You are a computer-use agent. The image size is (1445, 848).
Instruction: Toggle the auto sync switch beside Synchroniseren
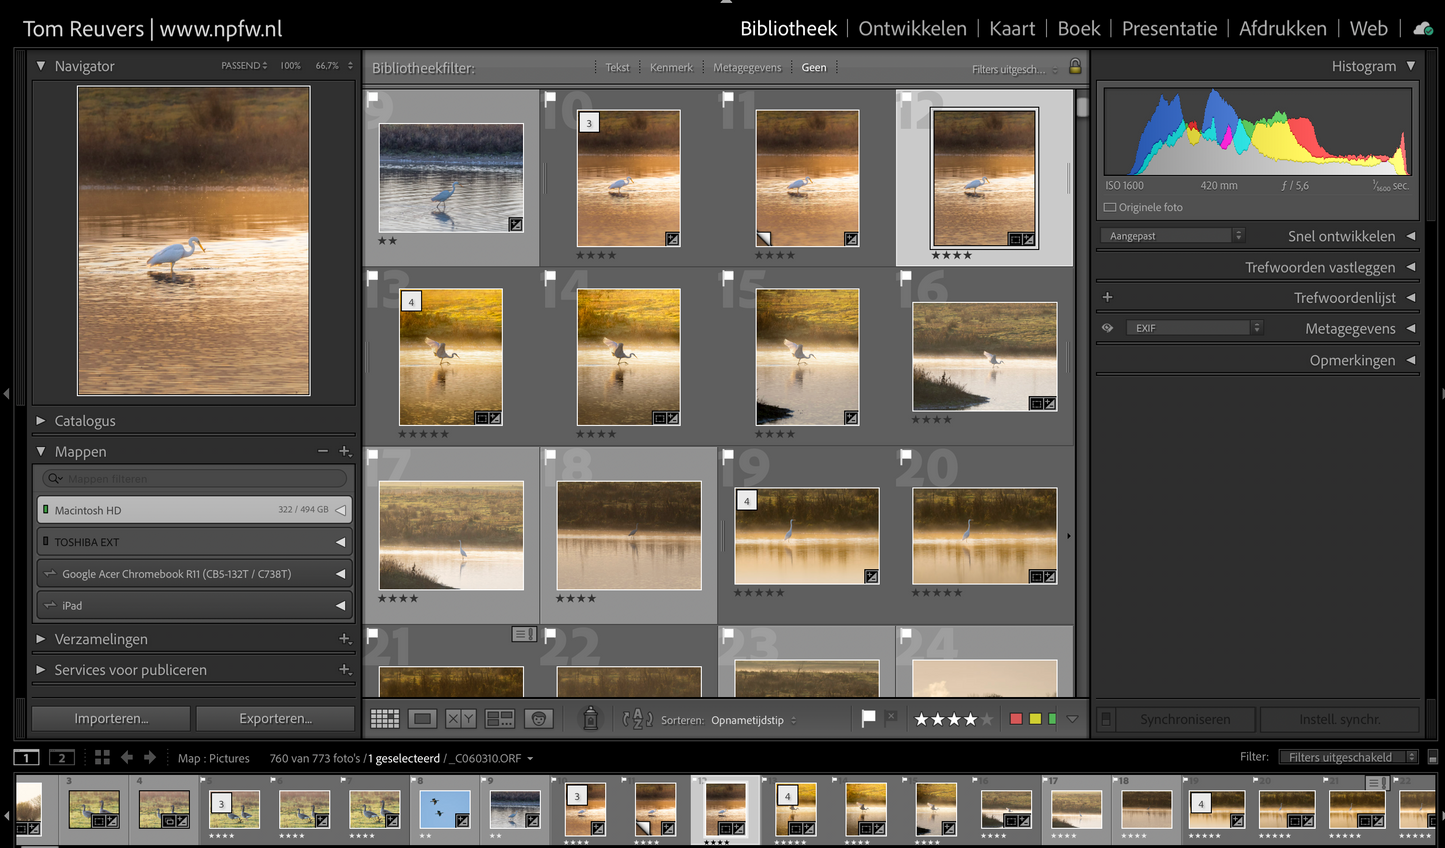(1106, 719)
